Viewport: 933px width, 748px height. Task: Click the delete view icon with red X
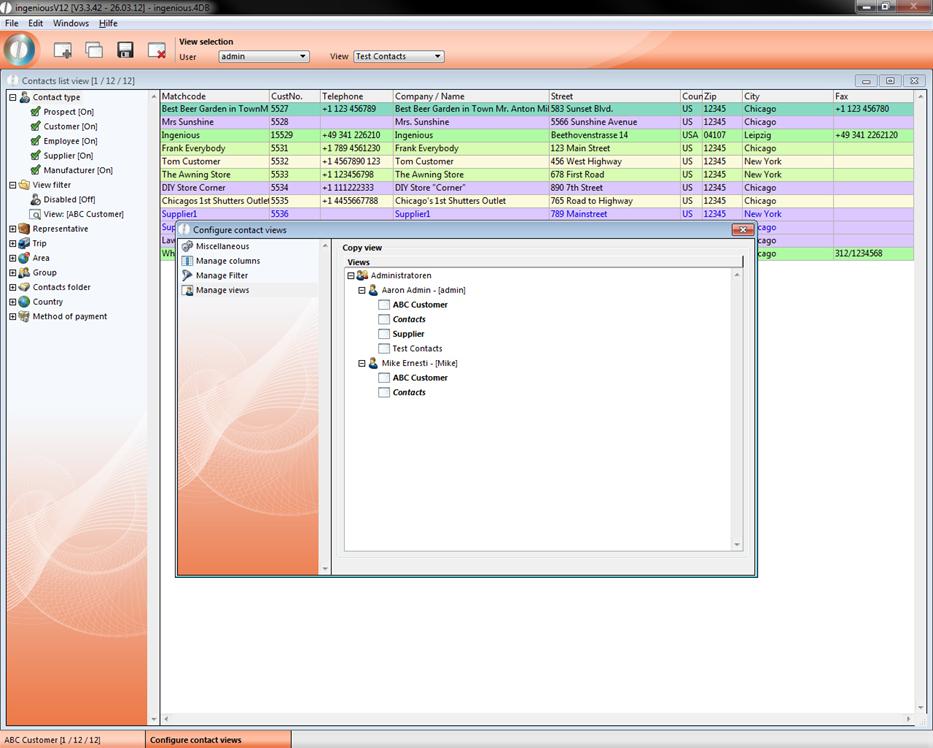tap(157, 50)
